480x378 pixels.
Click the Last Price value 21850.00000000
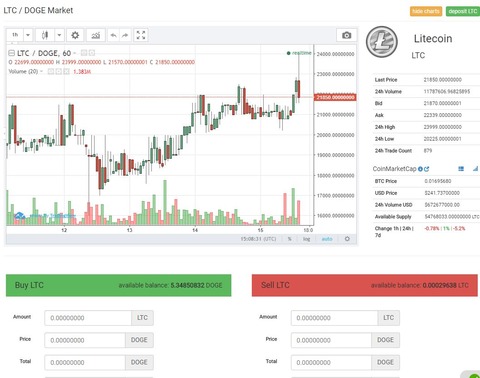(443, 80)
